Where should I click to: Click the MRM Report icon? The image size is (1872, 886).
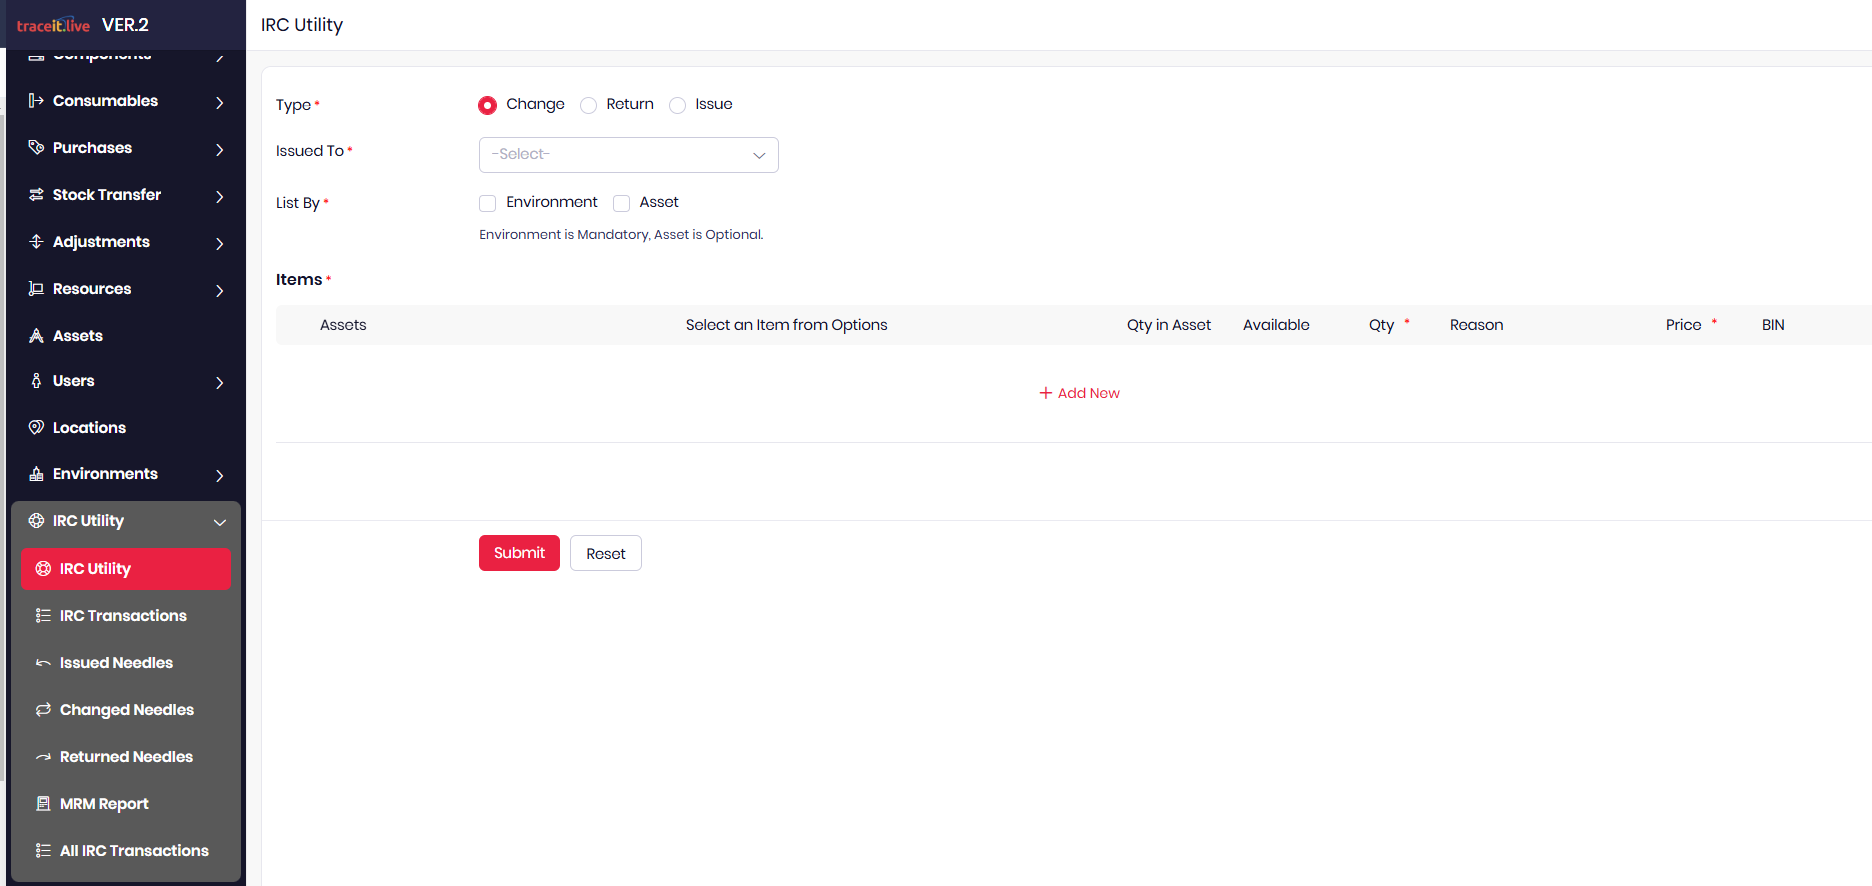pos(43,804)
